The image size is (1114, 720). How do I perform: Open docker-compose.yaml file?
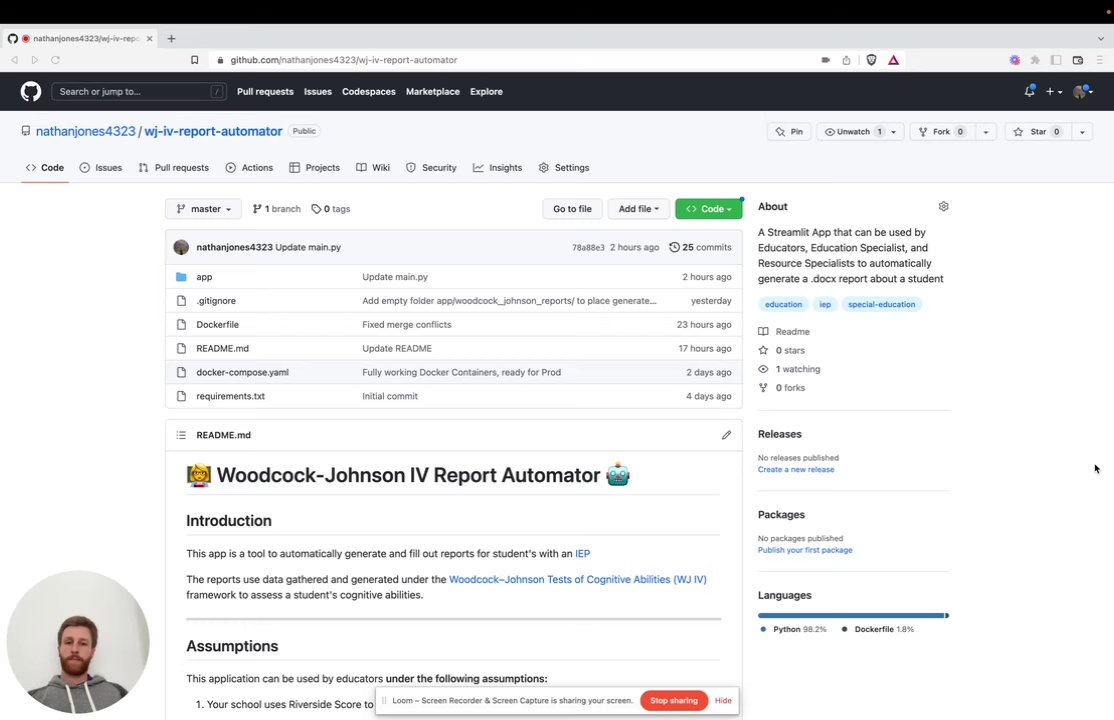[x=242, y=372]
